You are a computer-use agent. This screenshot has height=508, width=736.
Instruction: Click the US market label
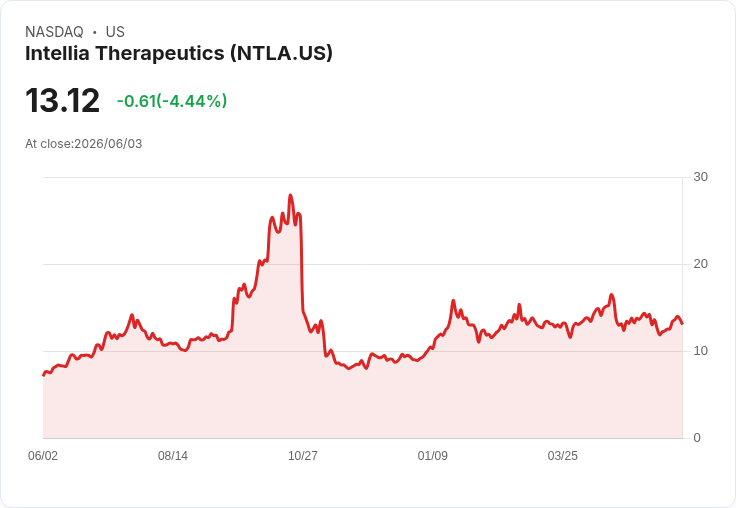(115, 32)
